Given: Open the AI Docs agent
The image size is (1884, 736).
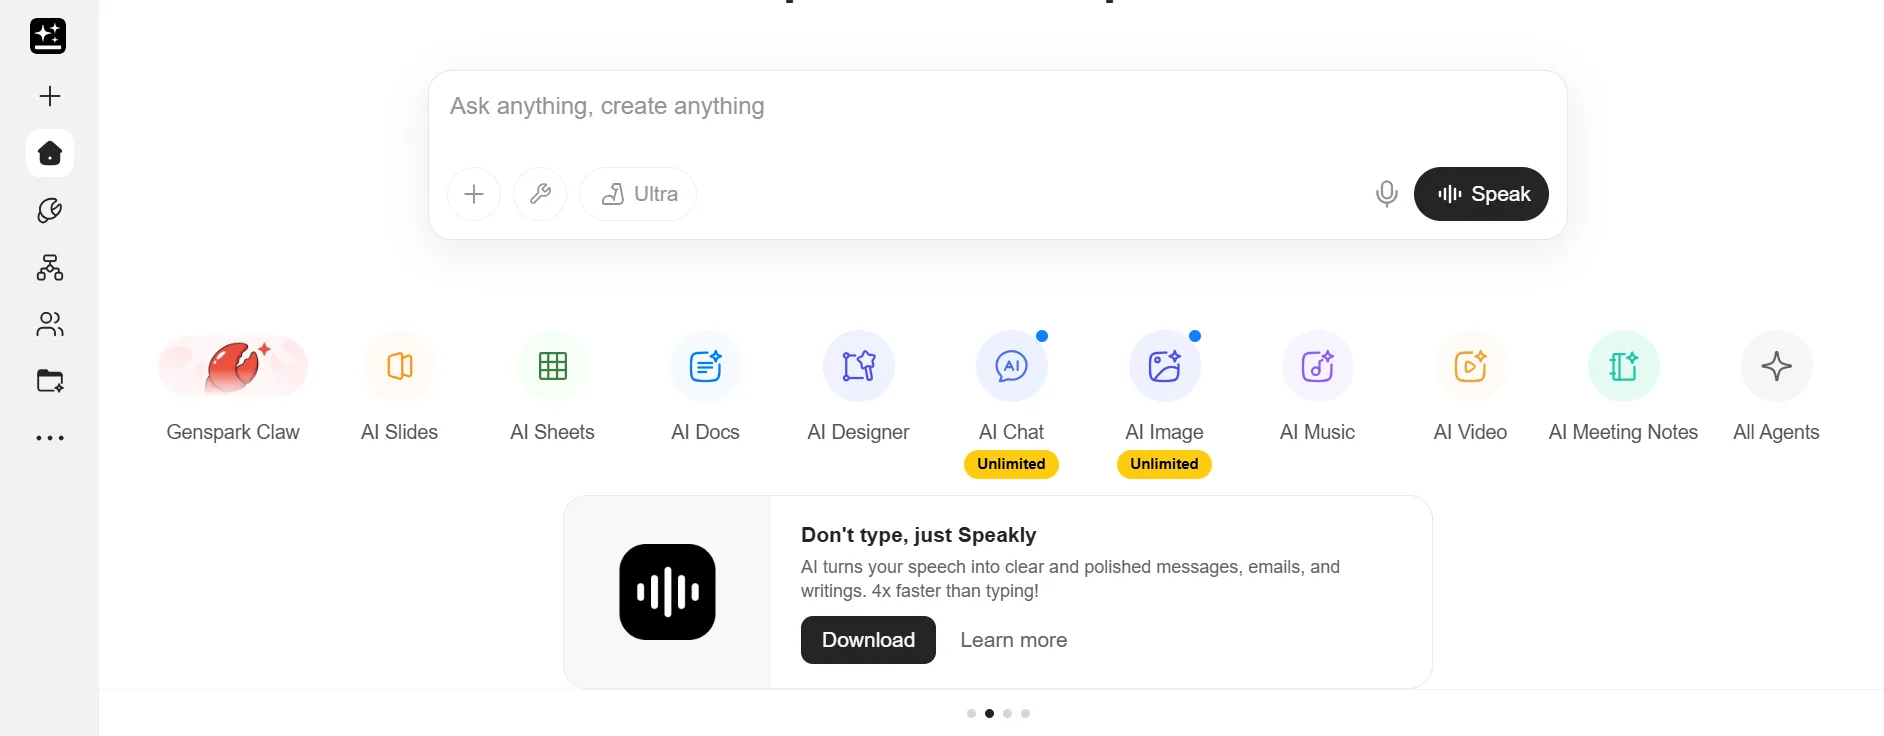Looking at the screenshot, I should tap(705, 388).
